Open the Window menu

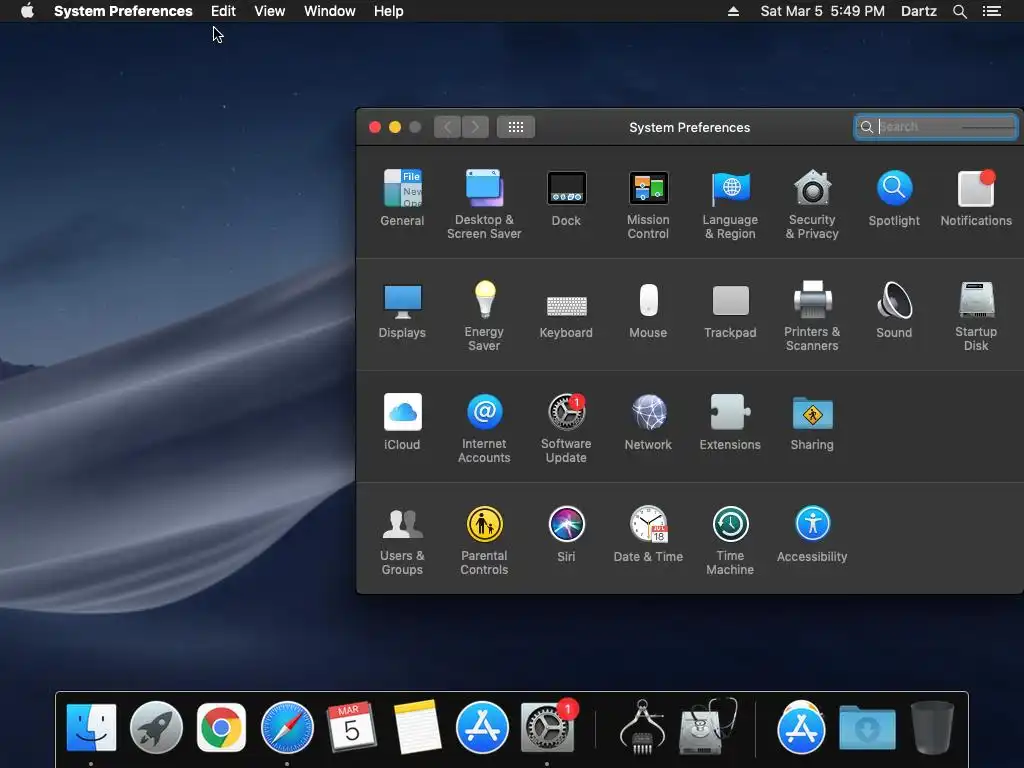[x=330, y=11]
